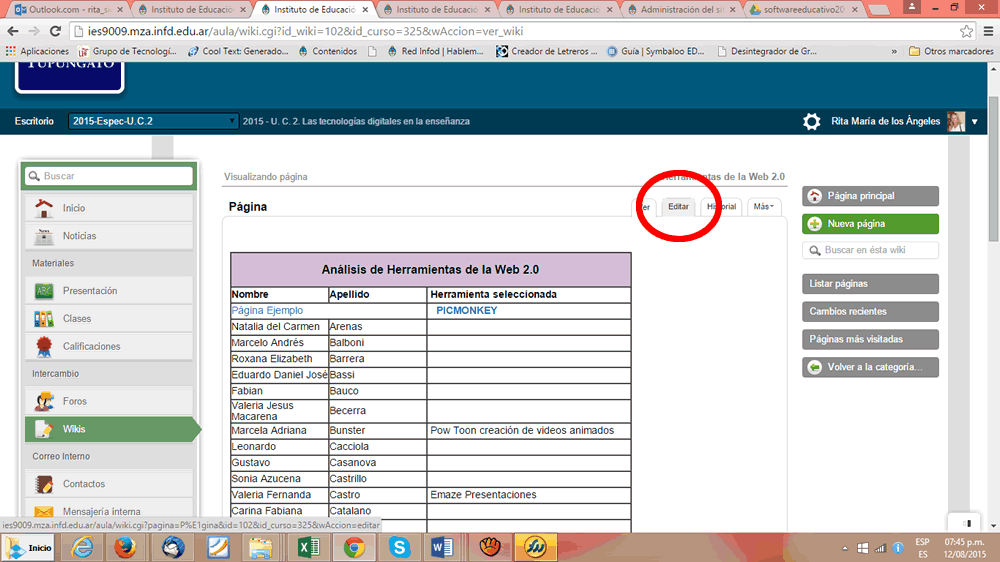Expand the user menu arrow beside avatar
The height and width of the screenshot is (562, 1000).
(974, 121)
